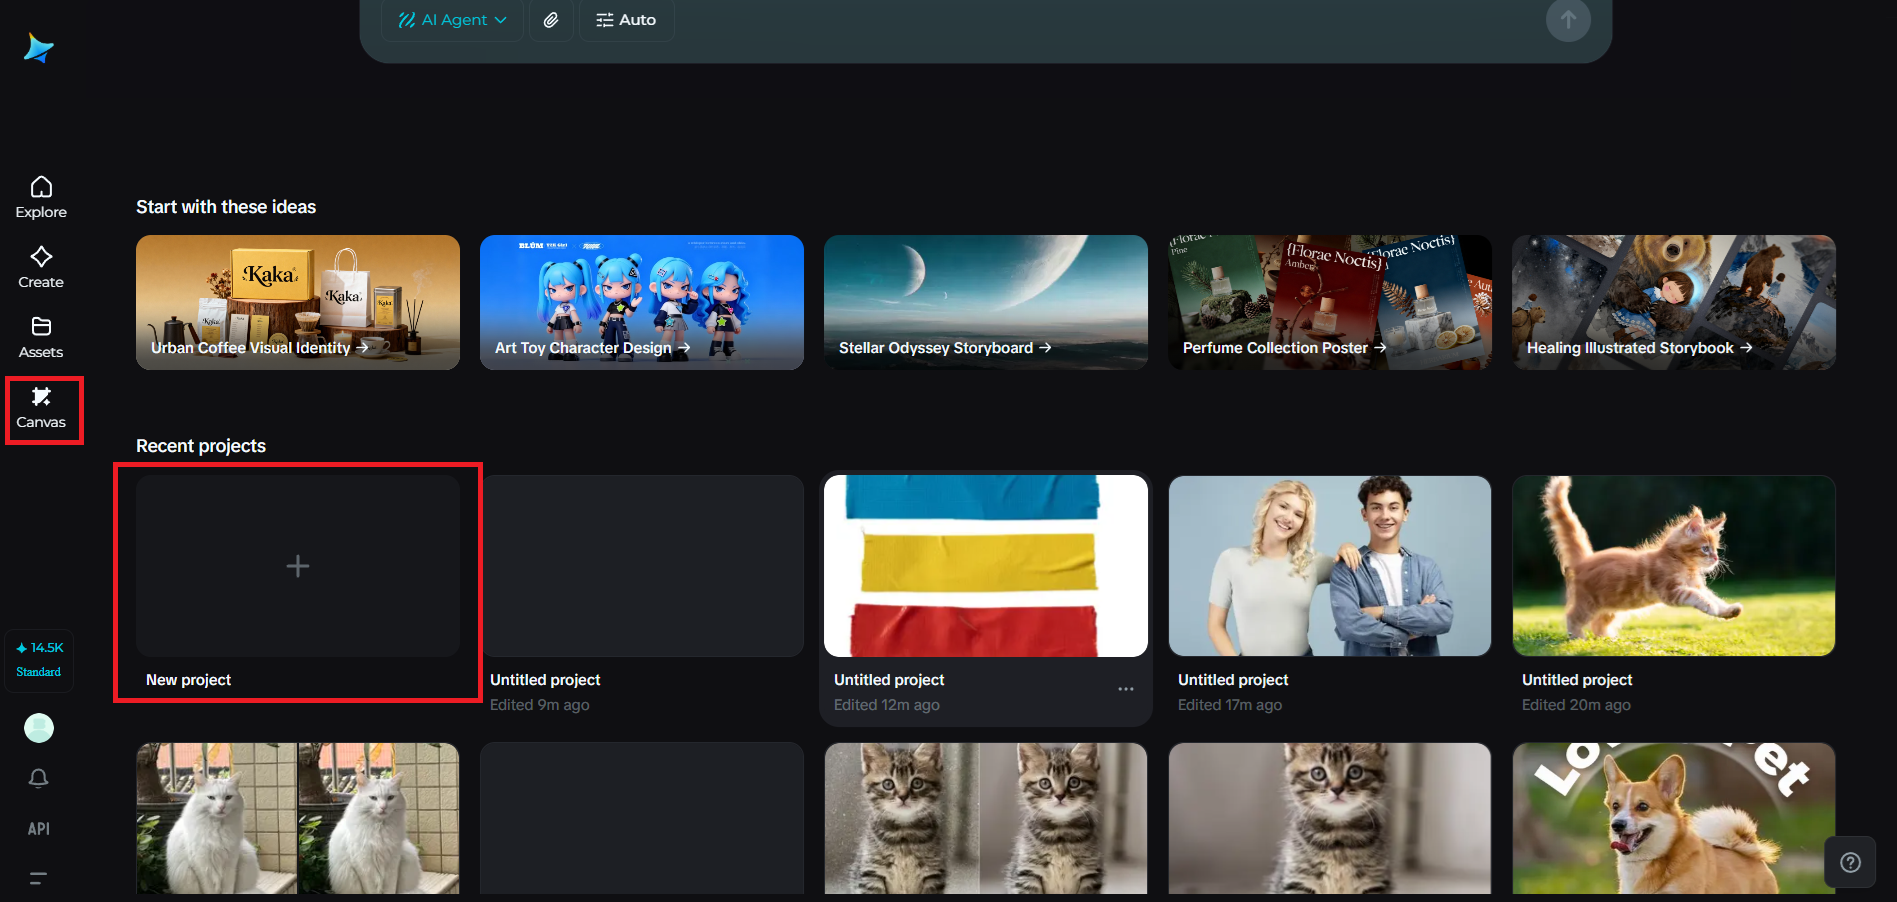The height and width of the screenshot is (902, 1897).
Task: Open Perfume Collection Poster idea
Action: 1330,302
